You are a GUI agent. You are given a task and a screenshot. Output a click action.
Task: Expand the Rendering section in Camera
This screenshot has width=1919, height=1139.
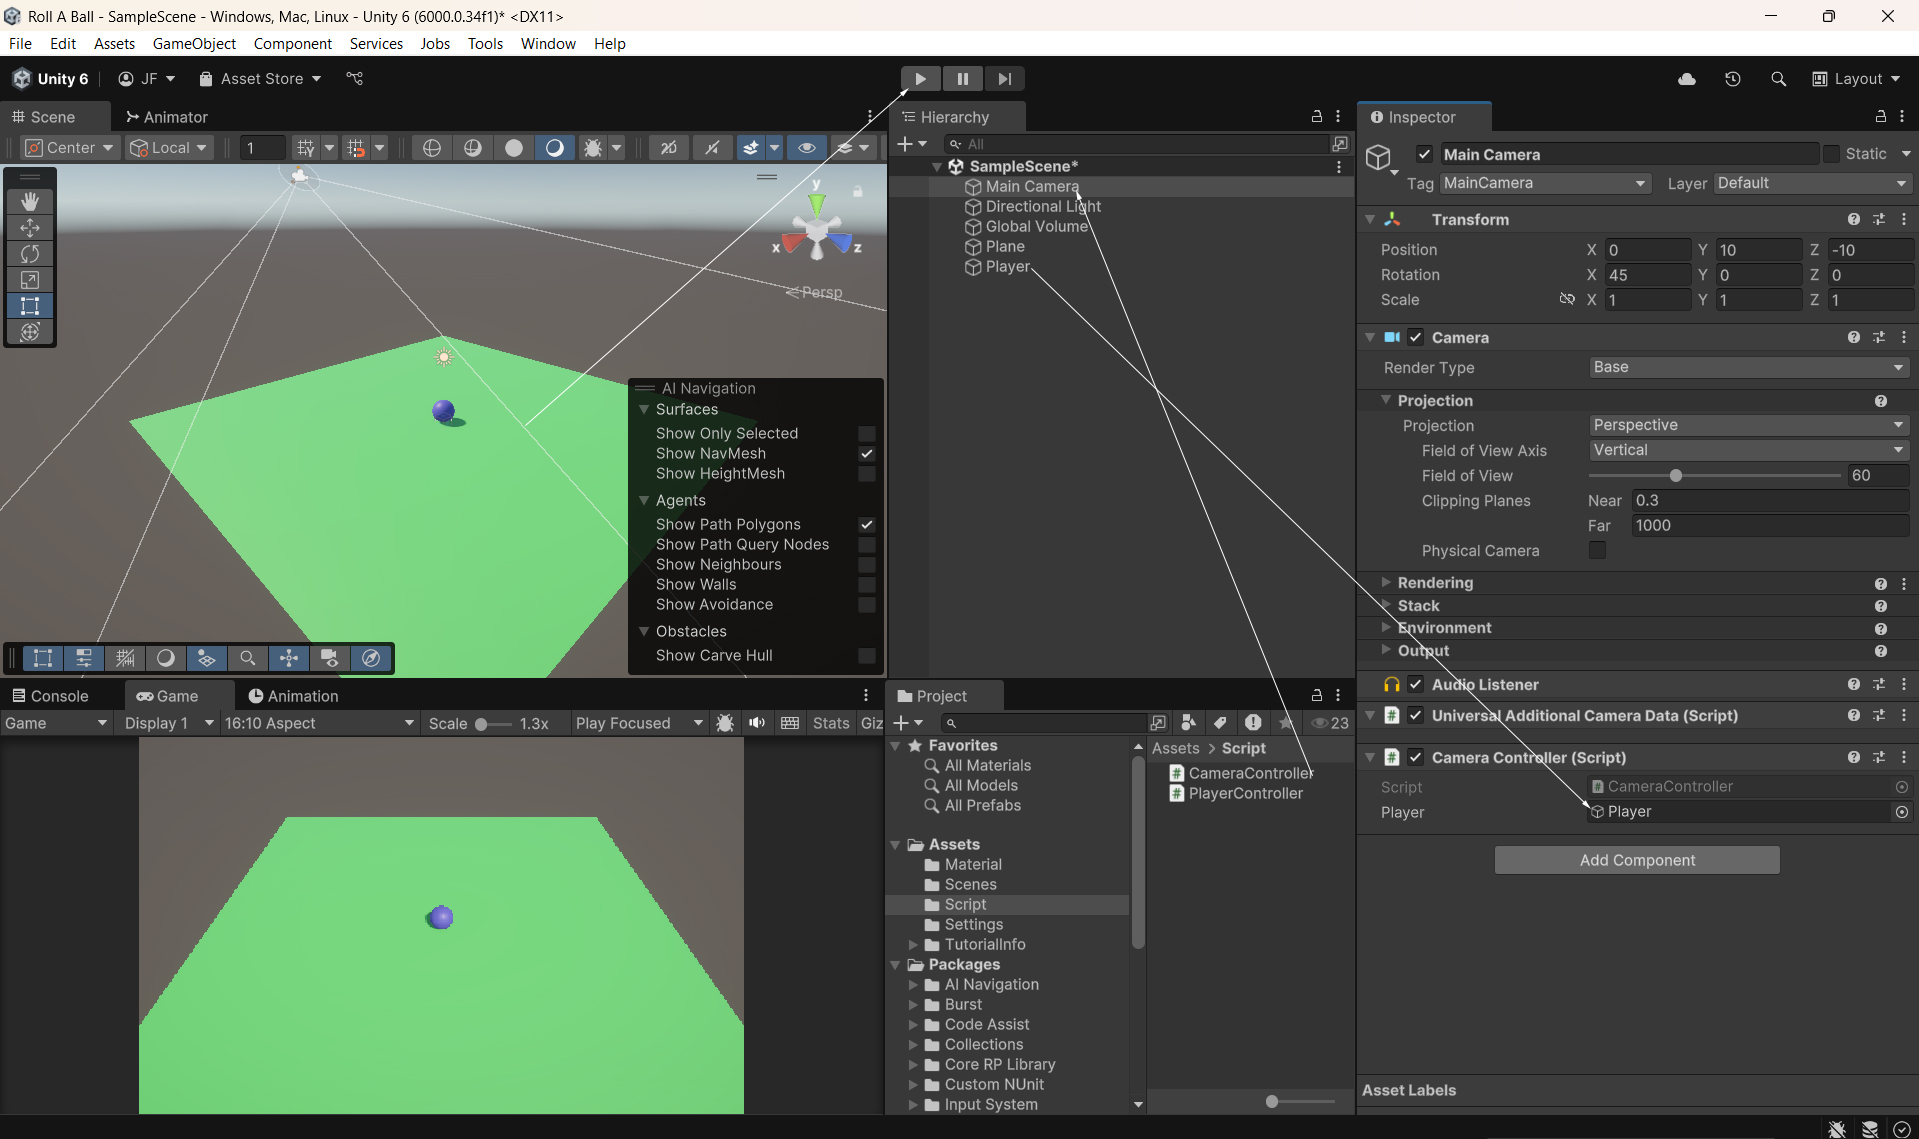click(x=1435, y=583)
